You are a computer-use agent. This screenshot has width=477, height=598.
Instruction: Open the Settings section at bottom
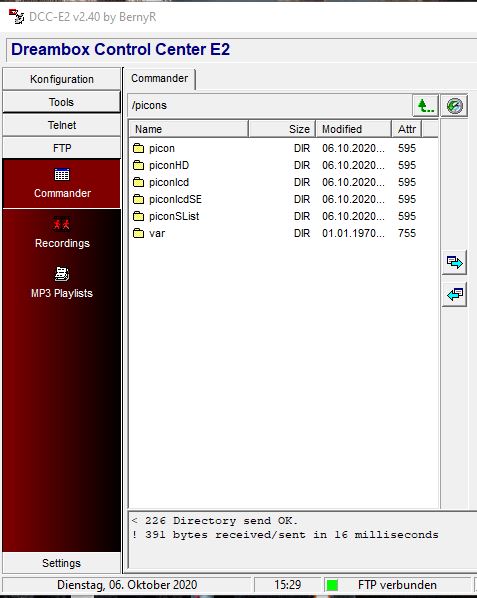point(61,563)
